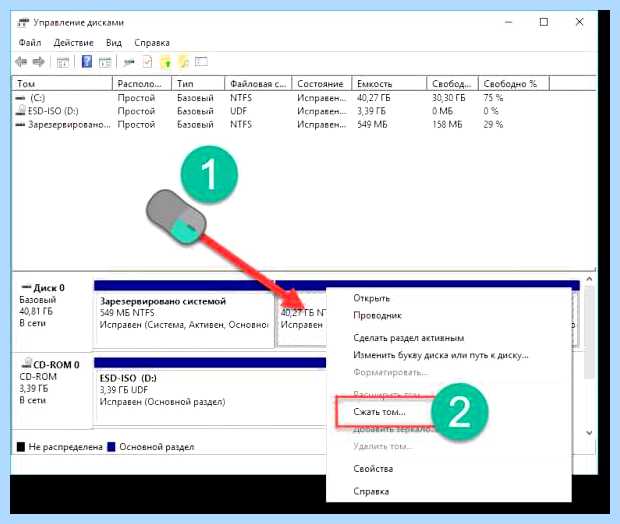Click the CD-ROM 0 disk label
This screenshot has height=524, width=620.
56,365
